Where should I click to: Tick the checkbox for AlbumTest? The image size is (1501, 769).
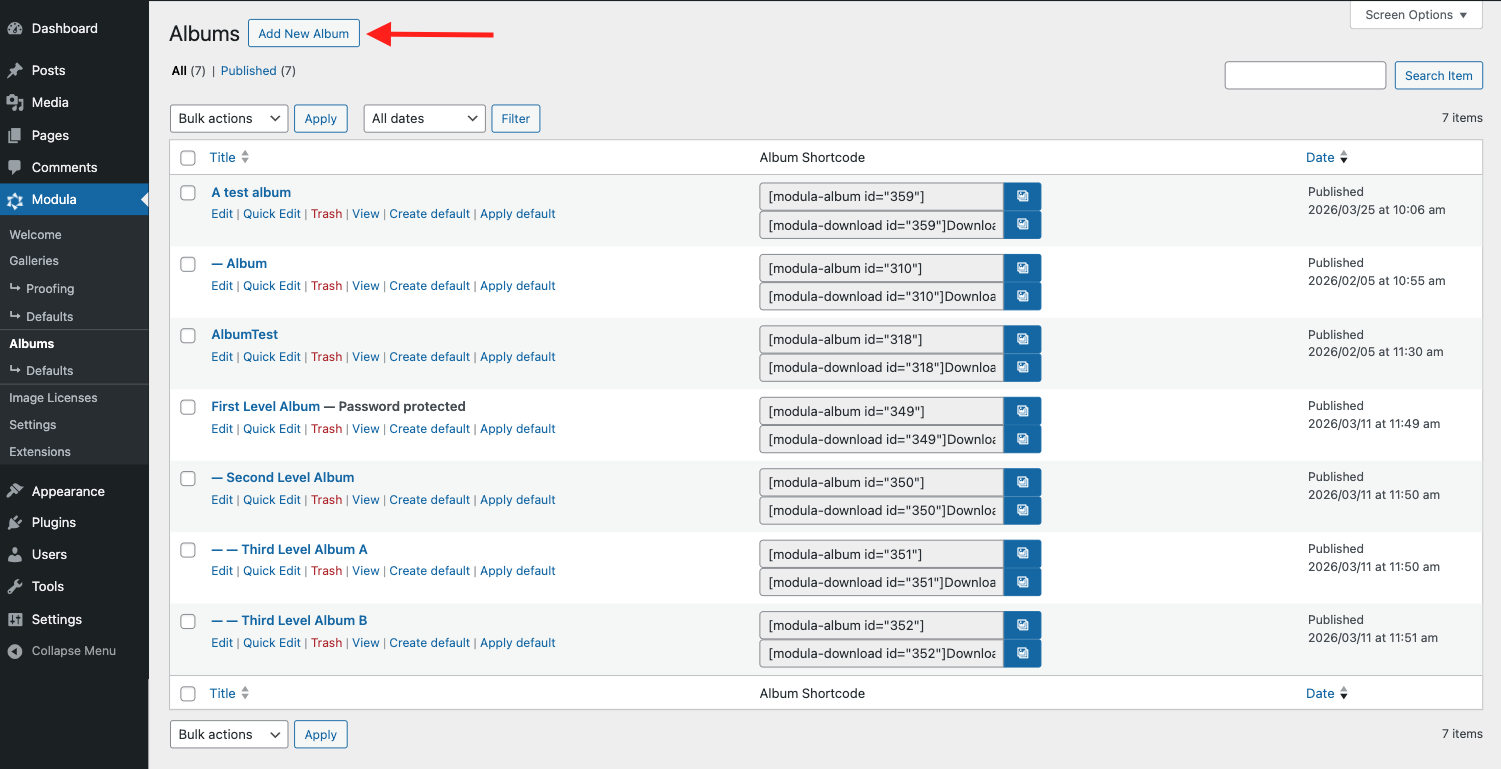point(188,336)
